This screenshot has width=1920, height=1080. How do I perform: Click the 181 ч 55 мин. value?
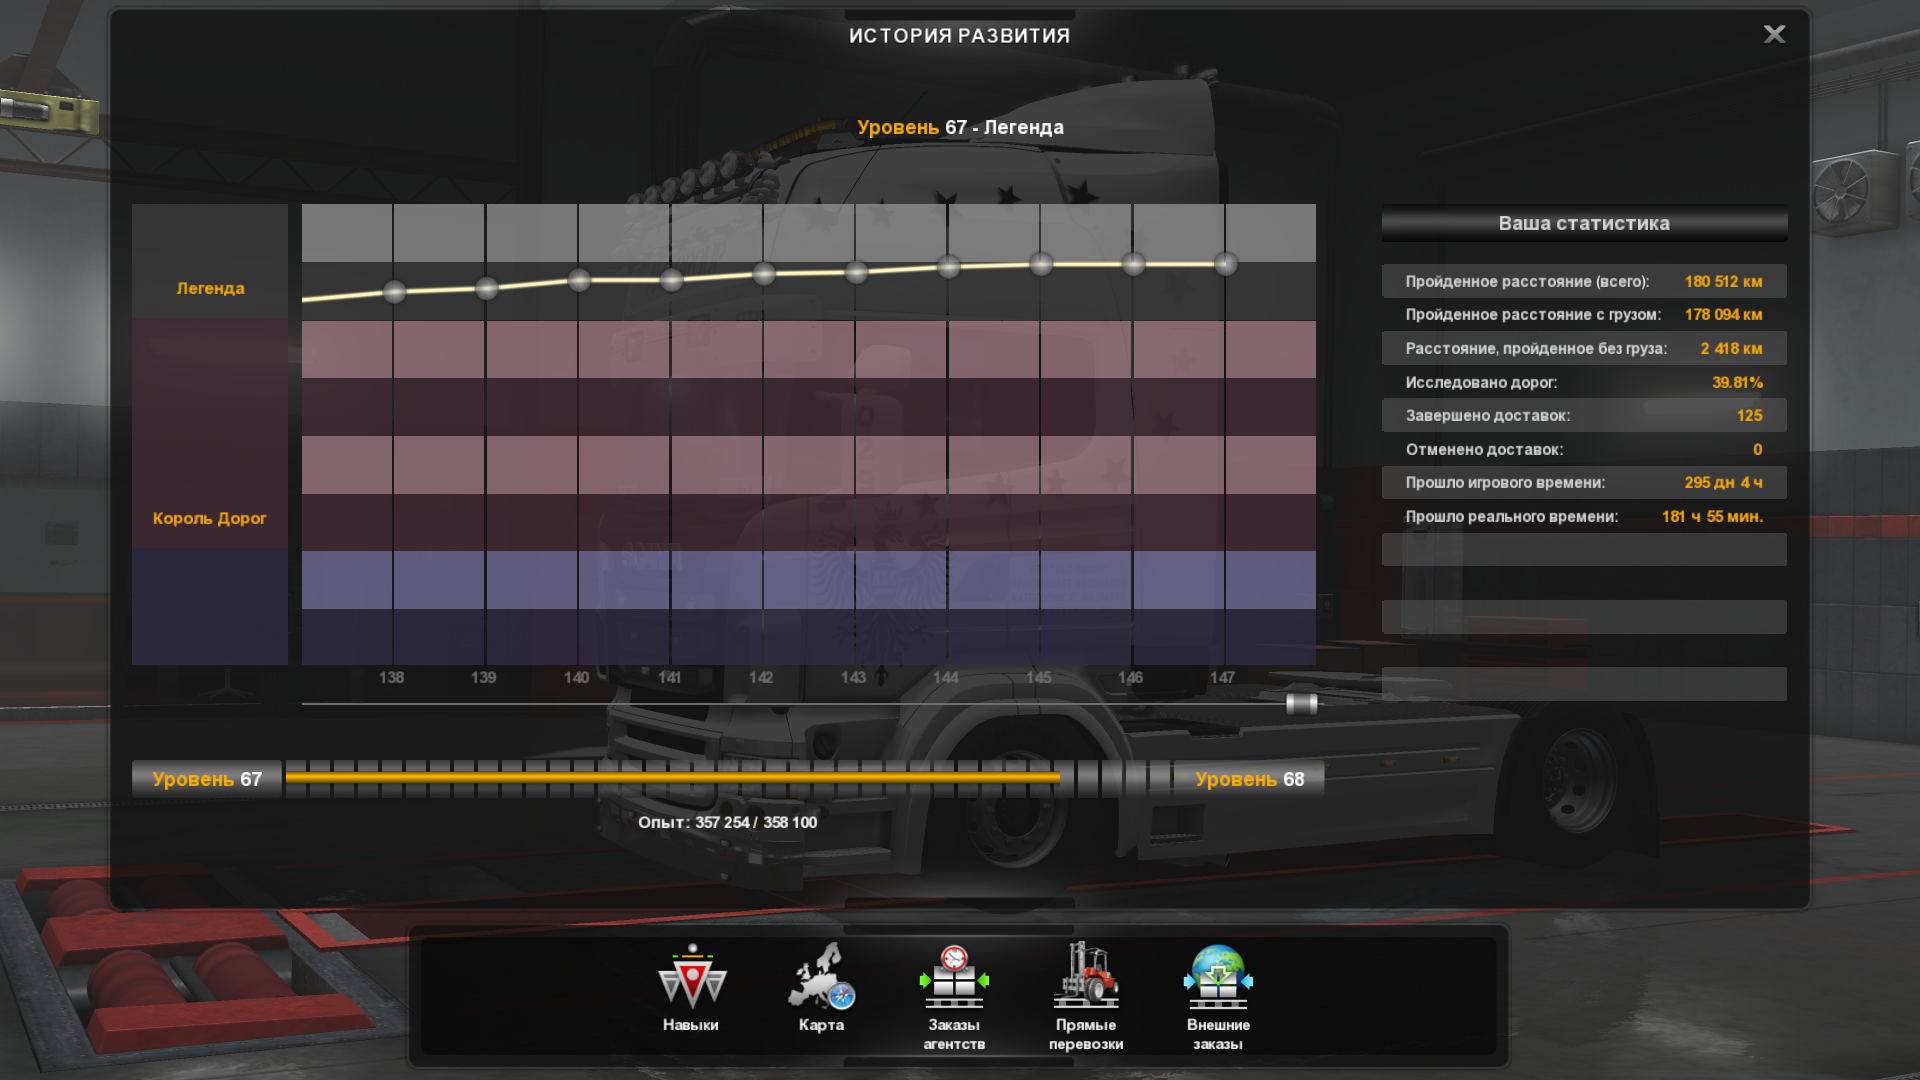coord(1712,516)
